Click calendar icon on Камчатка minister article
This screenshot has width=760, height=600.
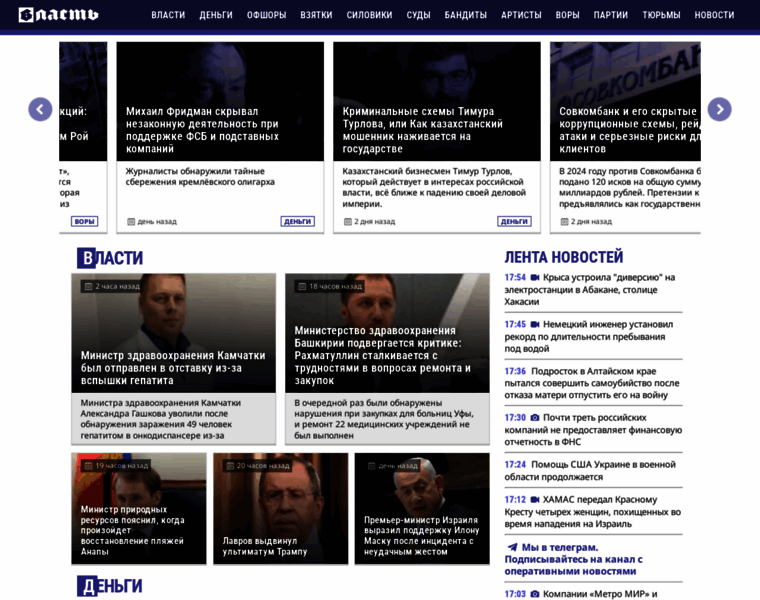point(88,286)
